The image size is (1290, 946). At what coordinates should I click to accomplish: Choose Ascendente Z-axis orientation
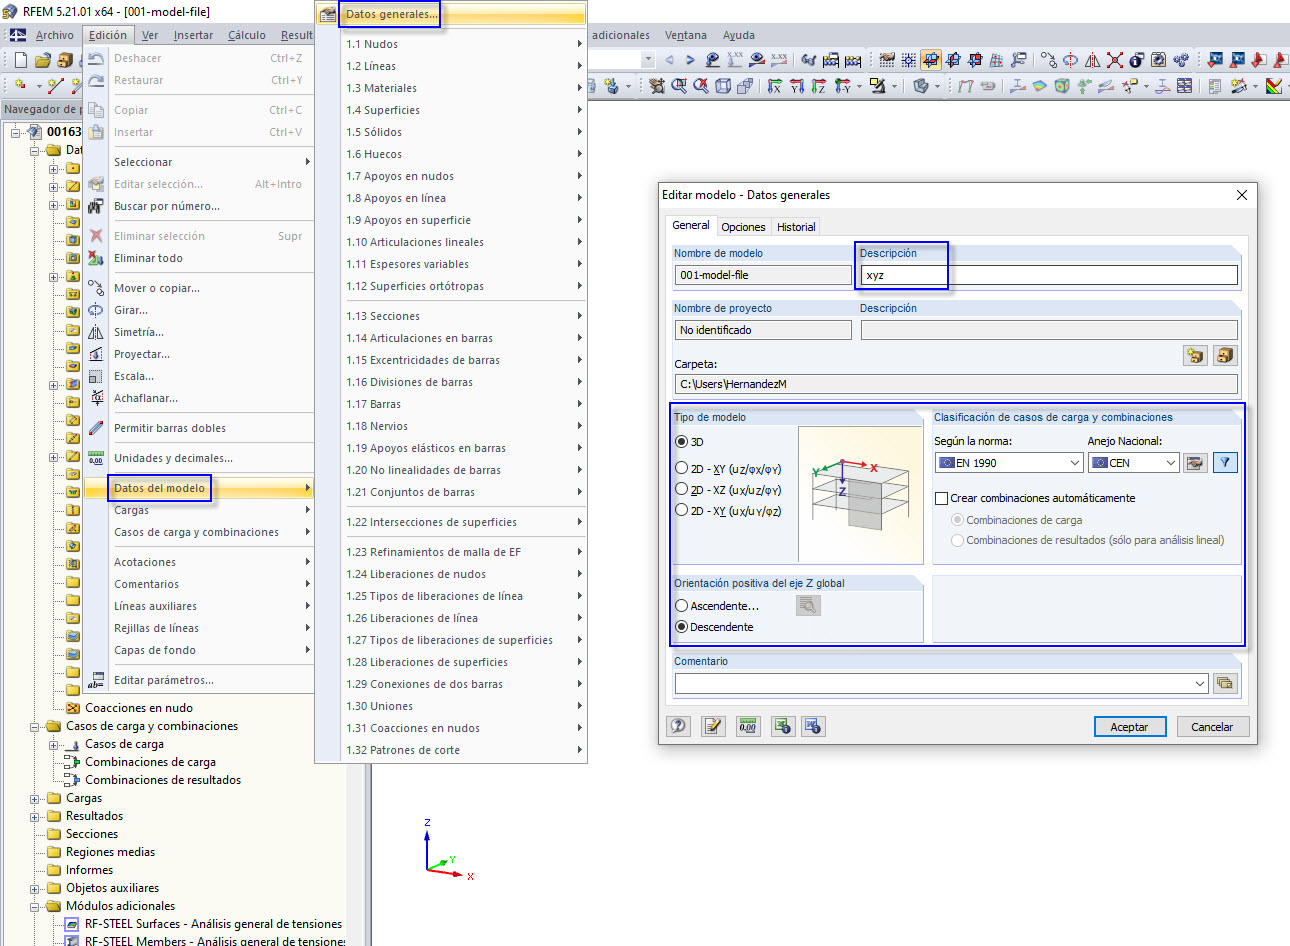(x=682, y=606)
